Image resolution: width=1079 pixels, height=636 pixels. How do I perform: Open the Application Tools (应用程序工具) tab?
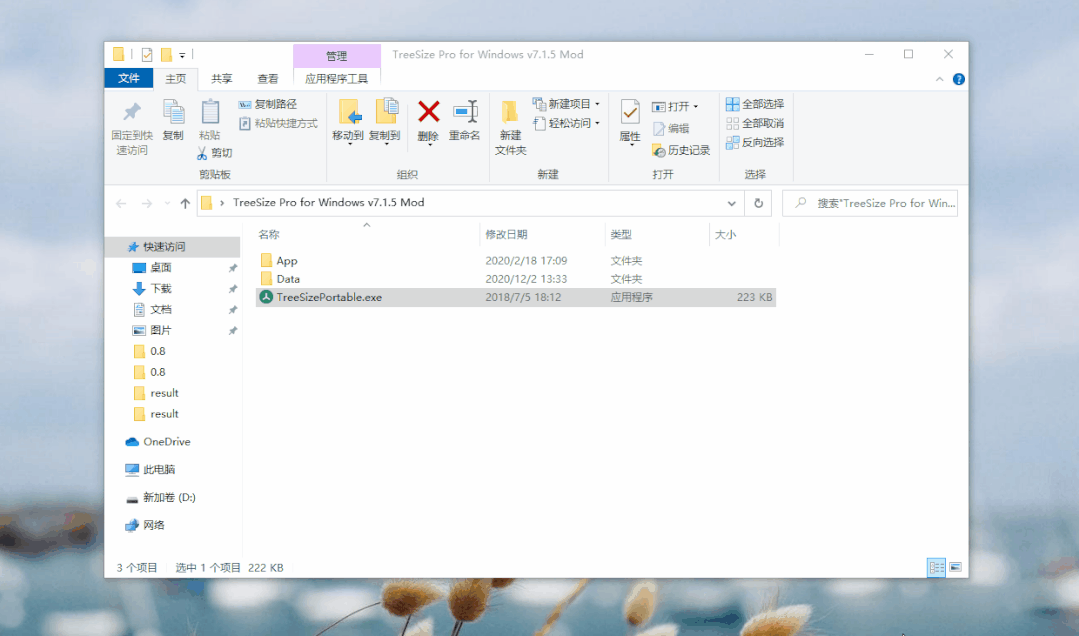[x=336, y=79]
